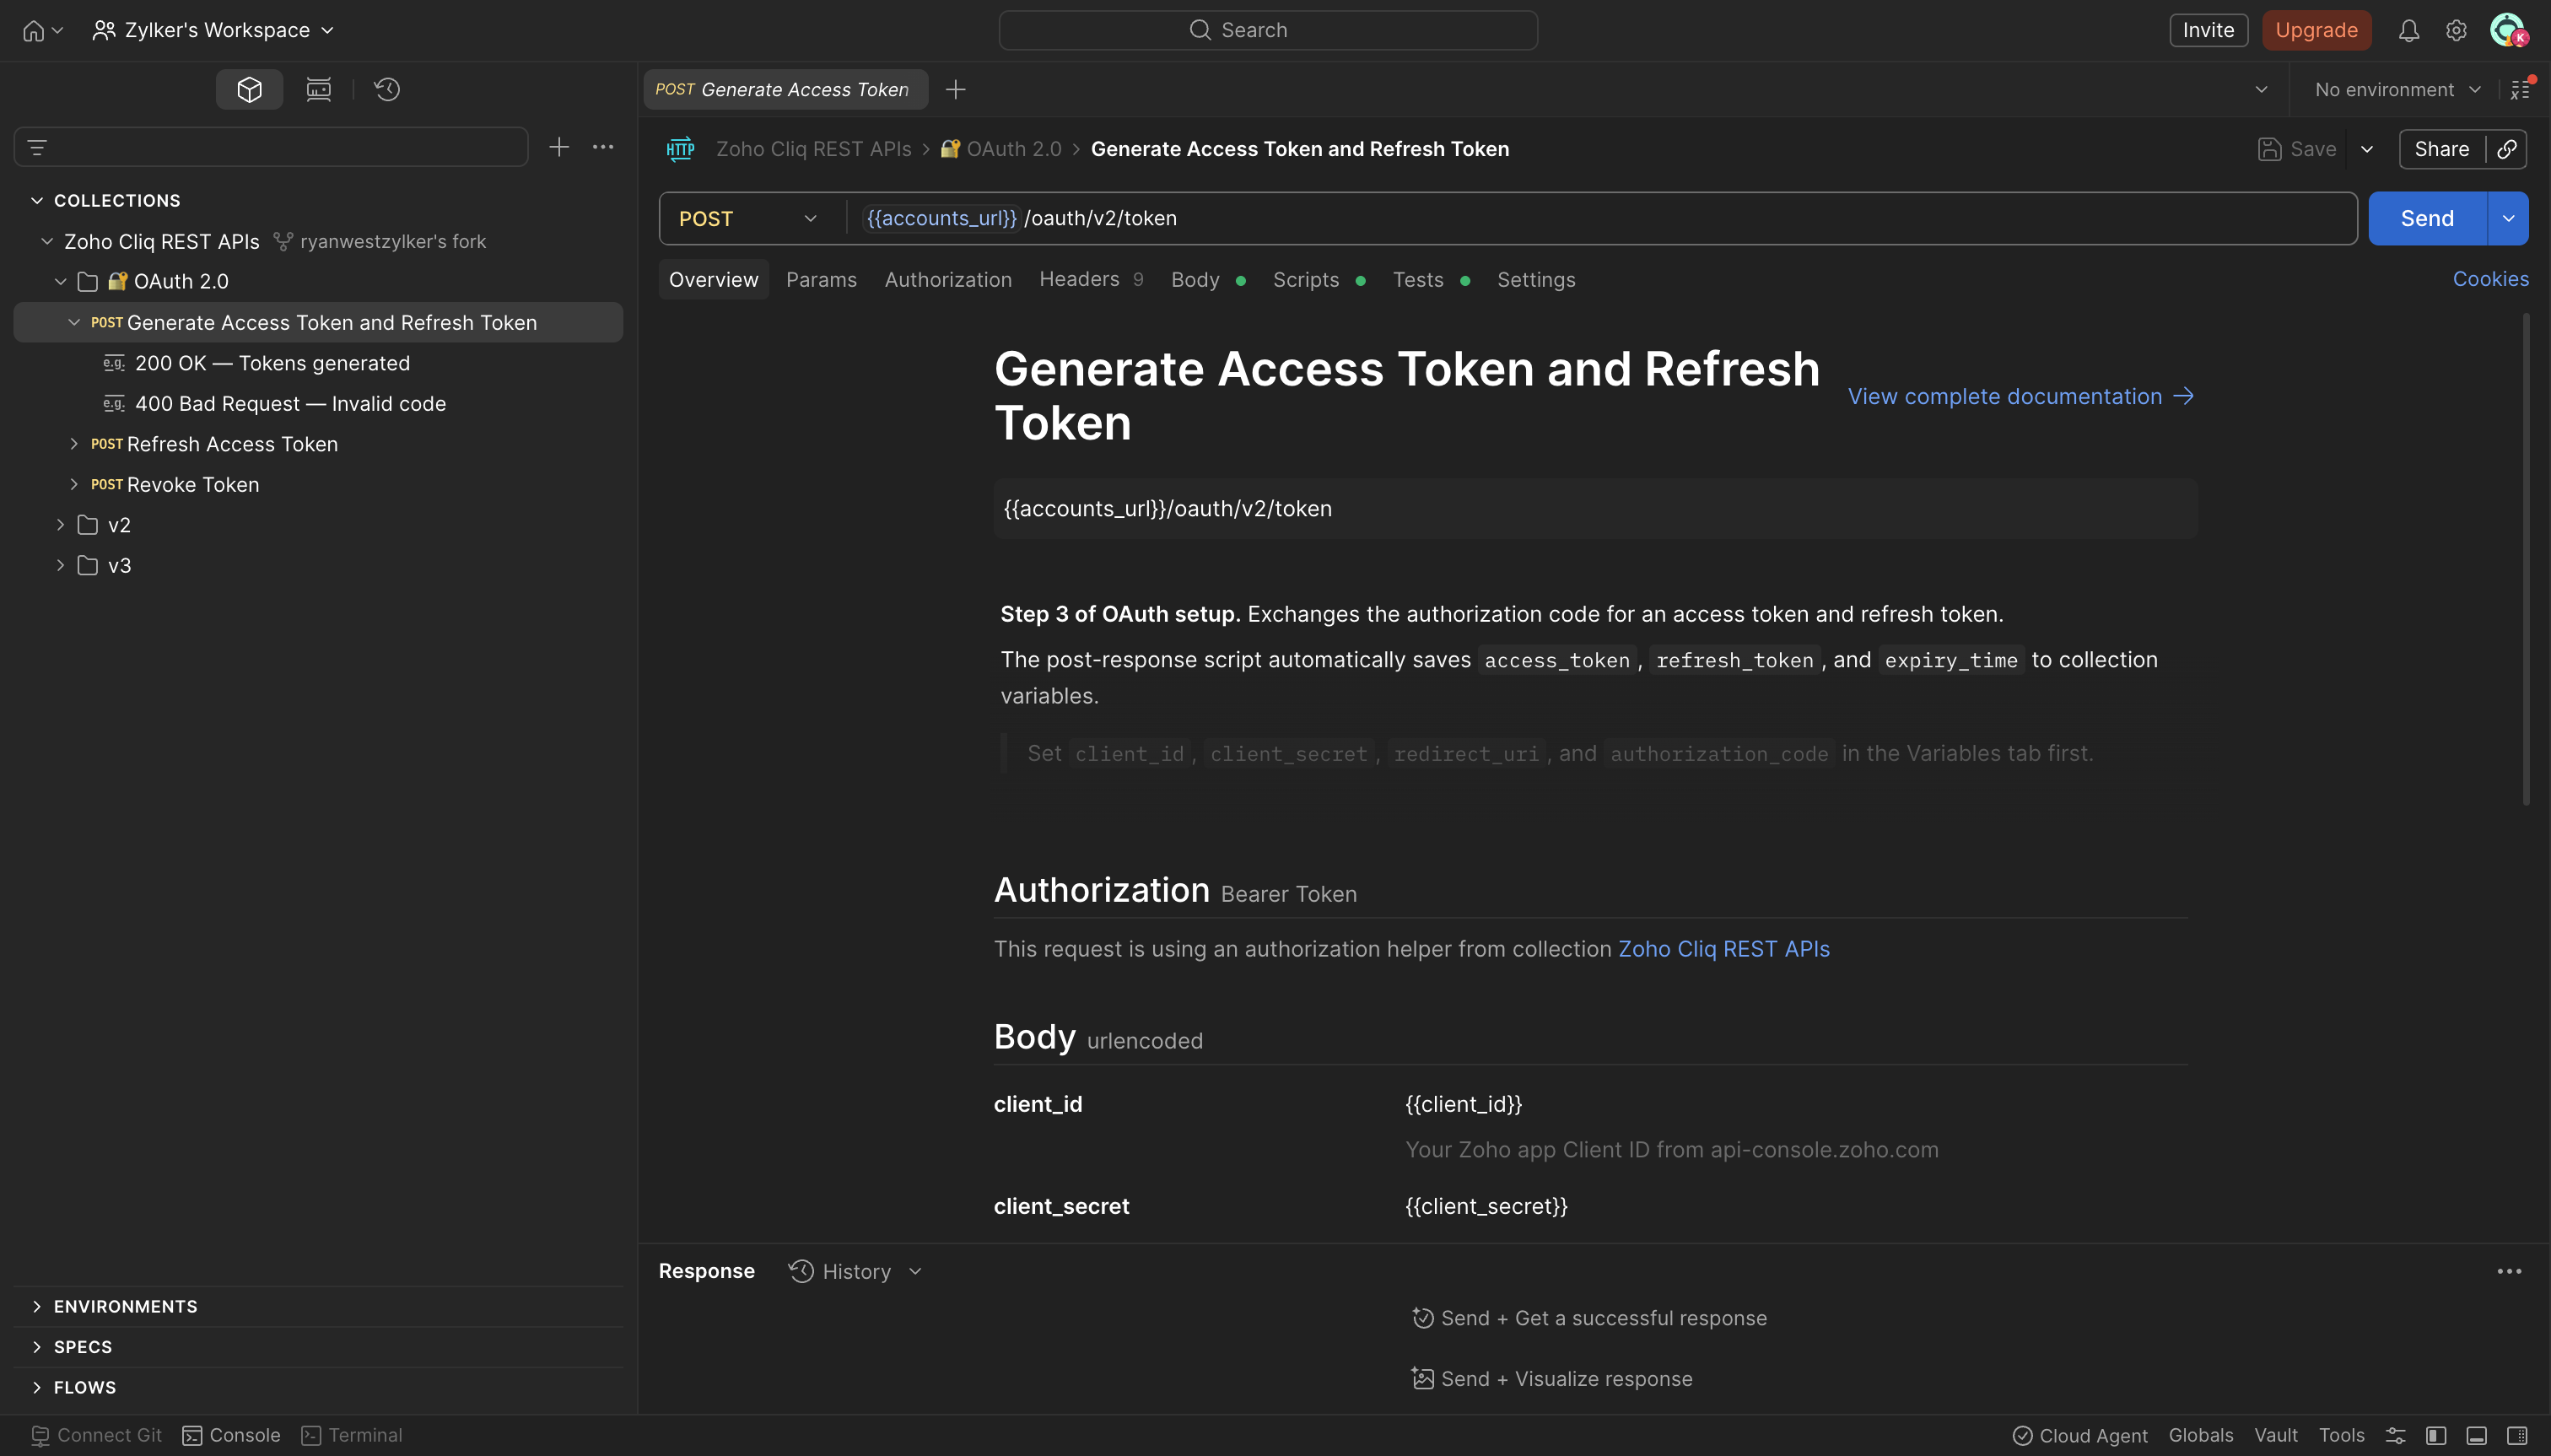The width and height of the screenshot is (2551, 1456).
Task: Switch to the Tests tab
Action: pyautogui.click(x=1431, y=279)
